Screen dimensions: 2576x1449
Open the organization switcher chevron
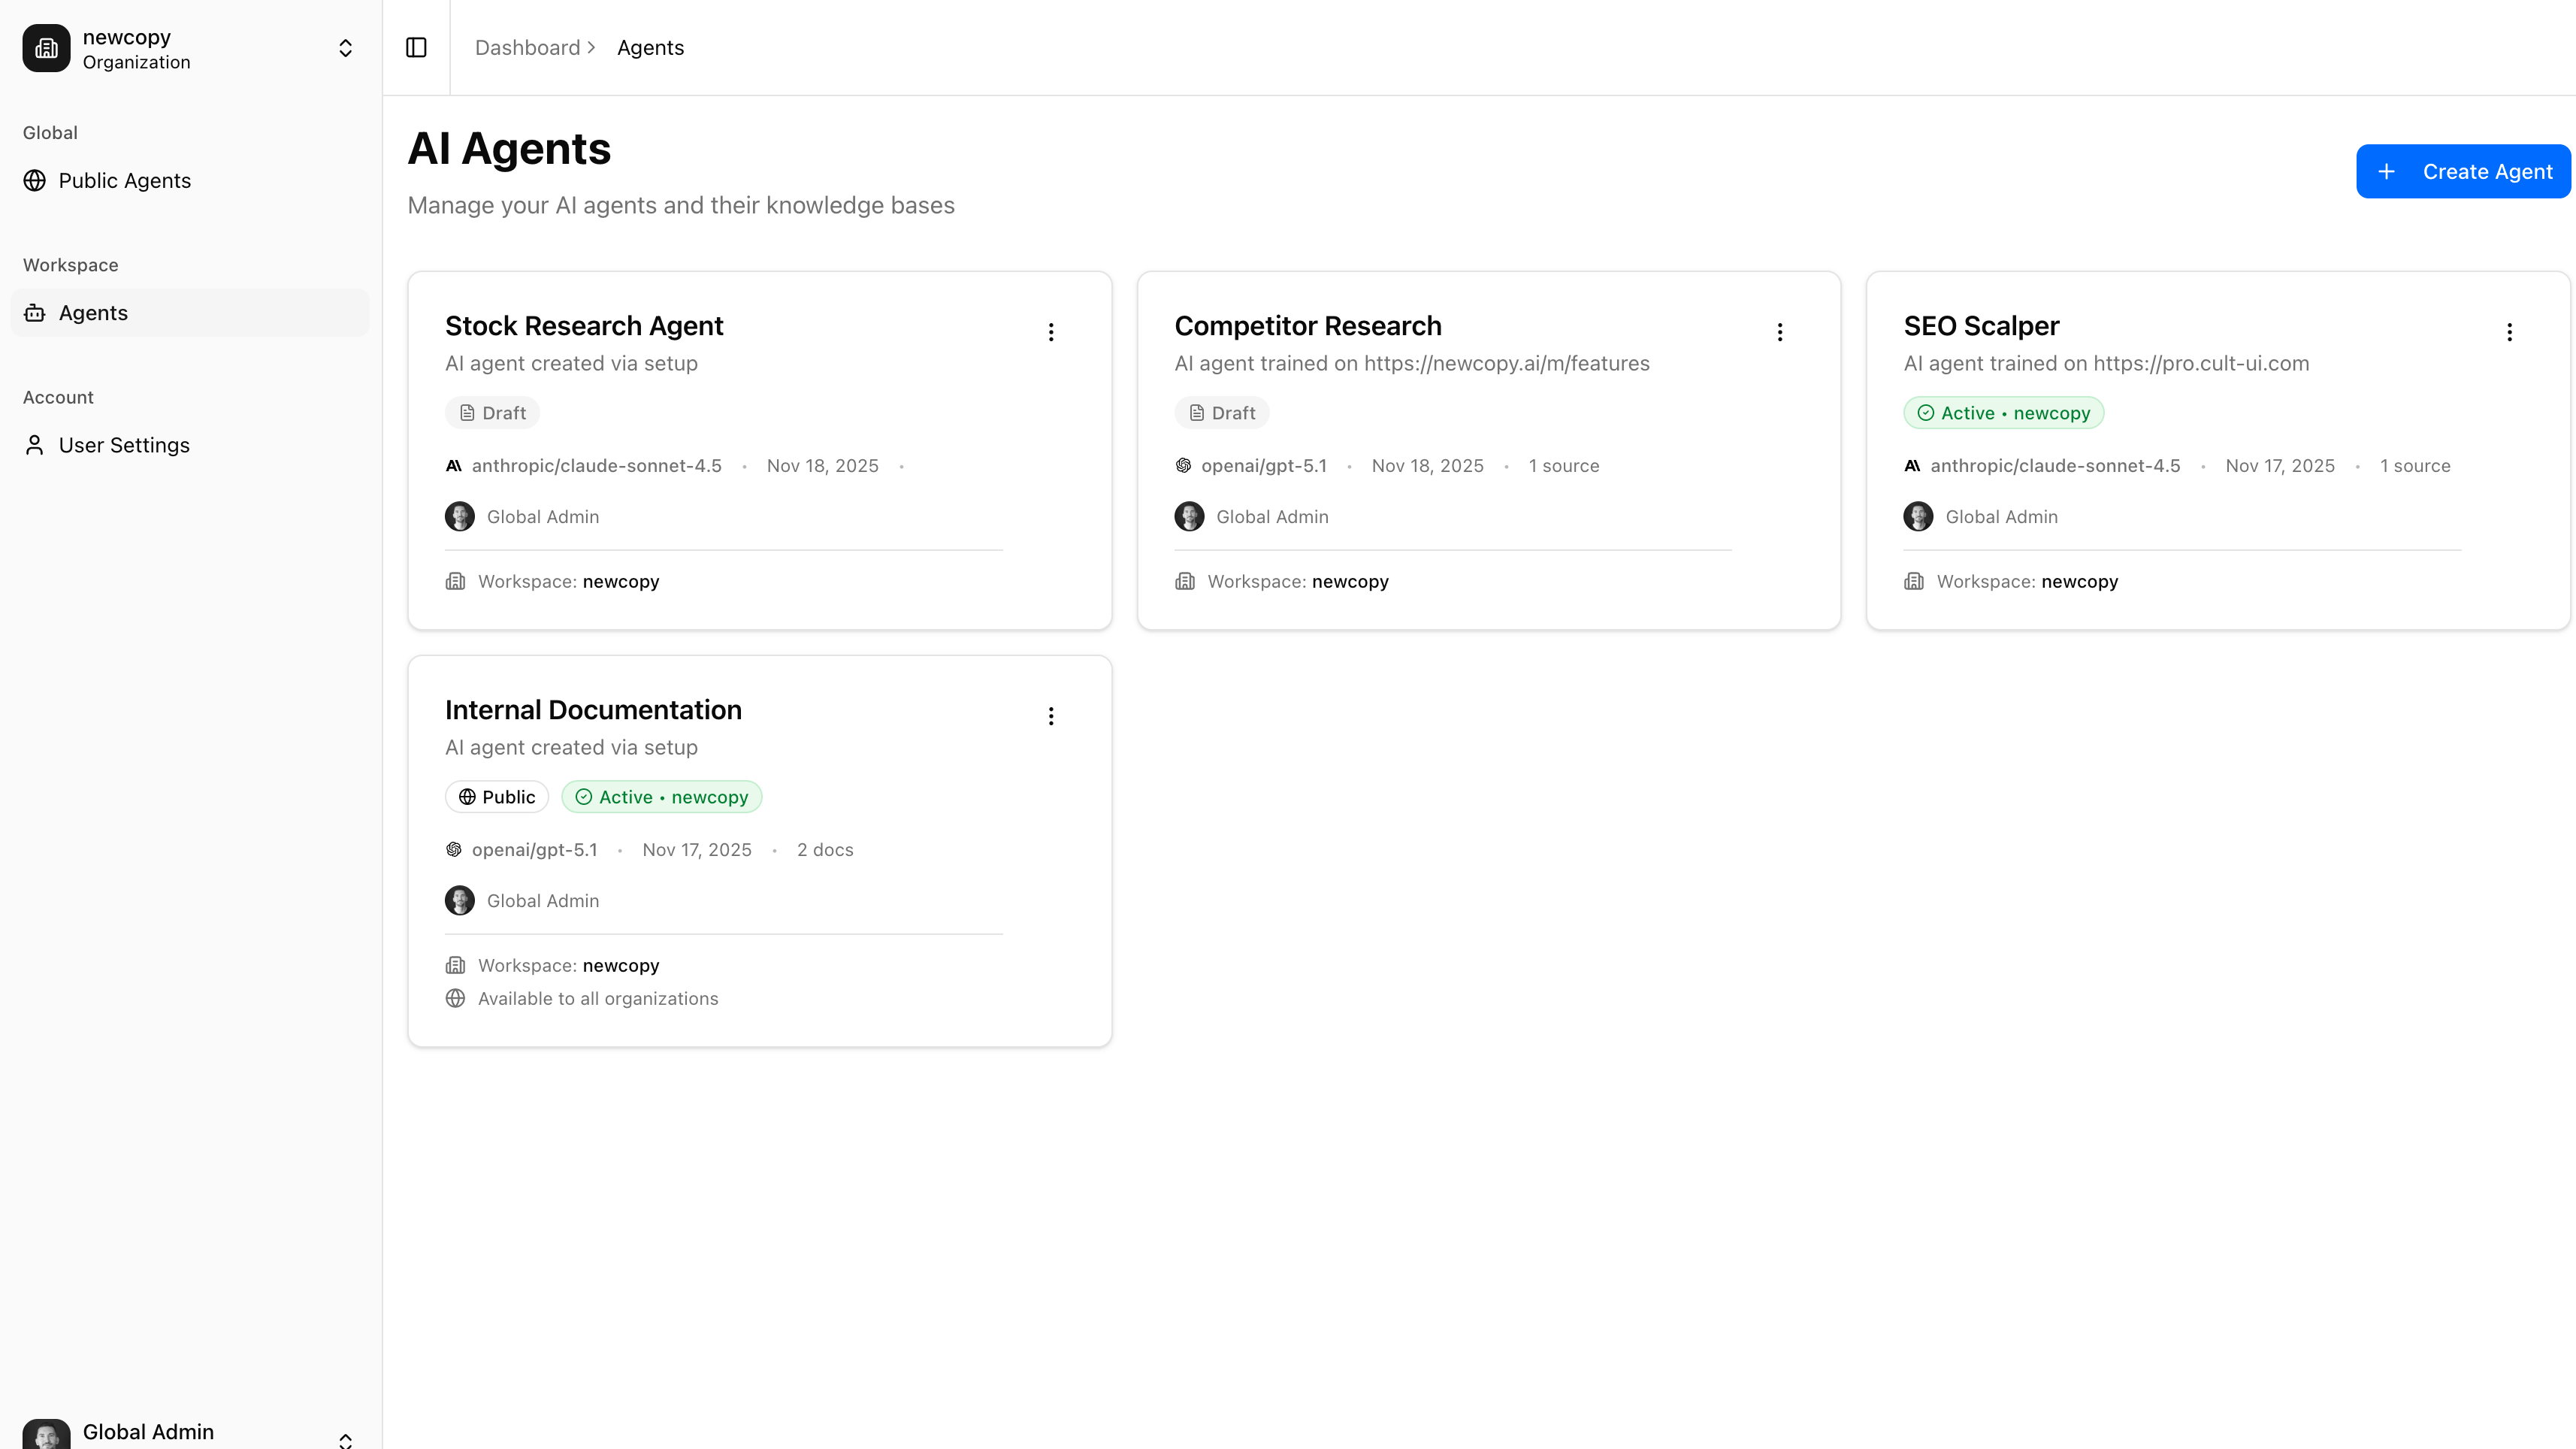[x=345, y=47]
